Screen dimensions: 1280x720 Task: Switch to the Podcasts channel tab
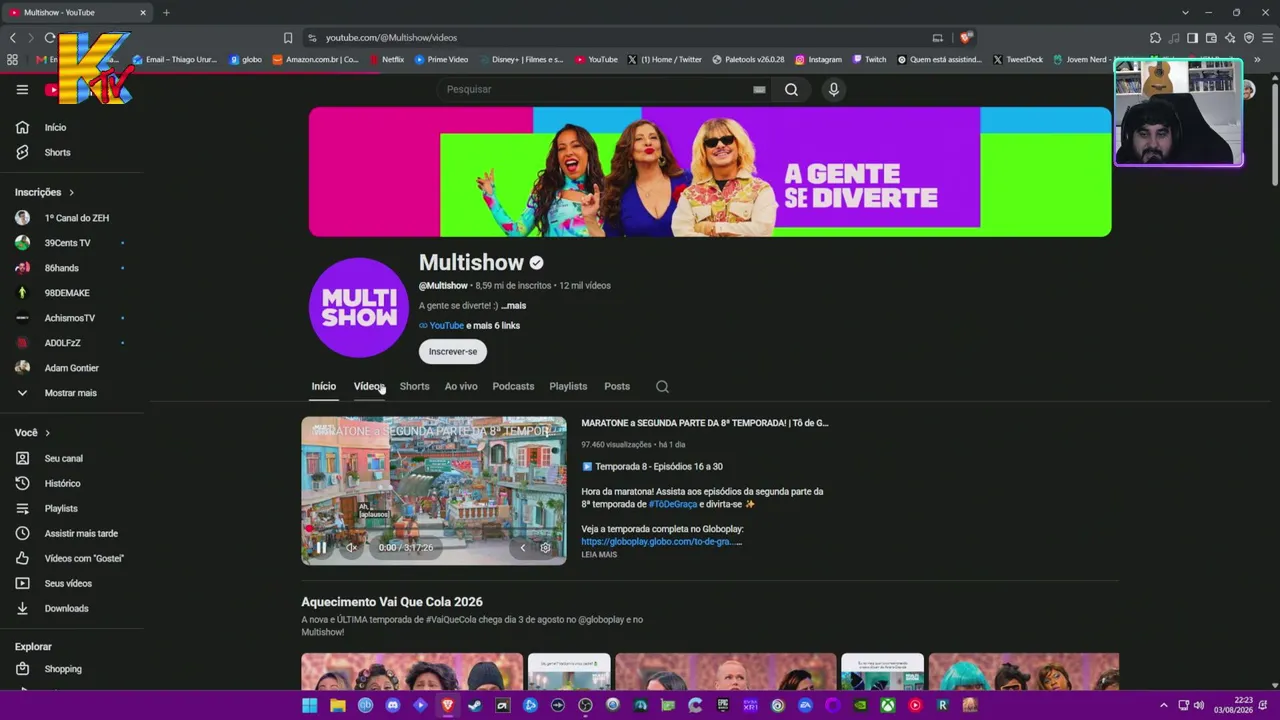click(x=513, y=386)
